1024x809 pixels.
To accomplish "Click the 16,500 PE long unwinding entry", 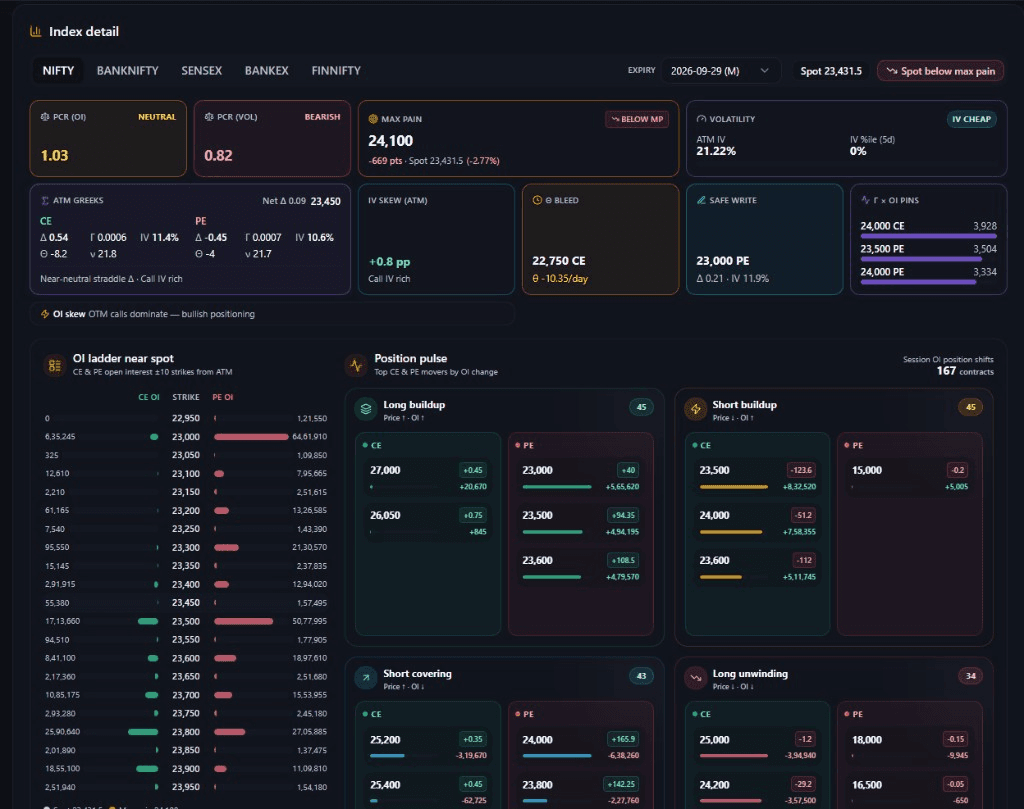I will [x=910, y=791].
